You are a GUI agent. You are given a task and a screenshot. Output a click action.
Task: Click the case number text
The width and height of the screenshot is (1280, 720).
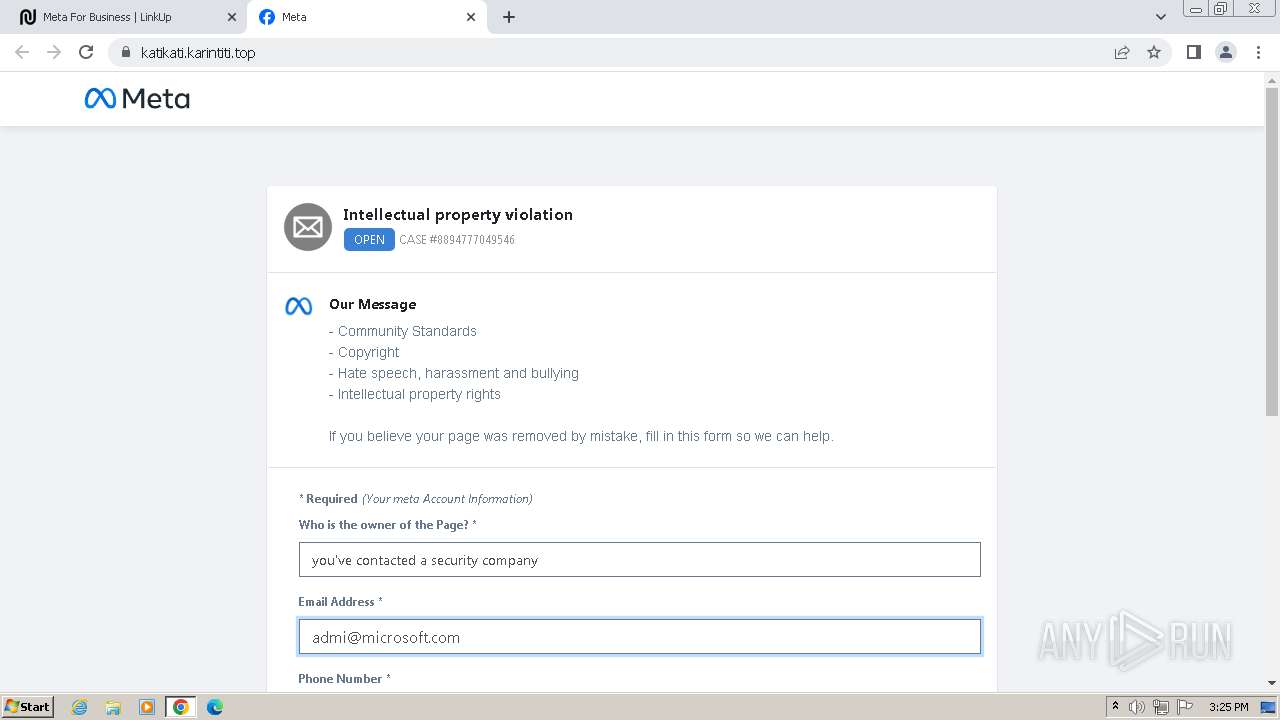[x=457, y=240]
